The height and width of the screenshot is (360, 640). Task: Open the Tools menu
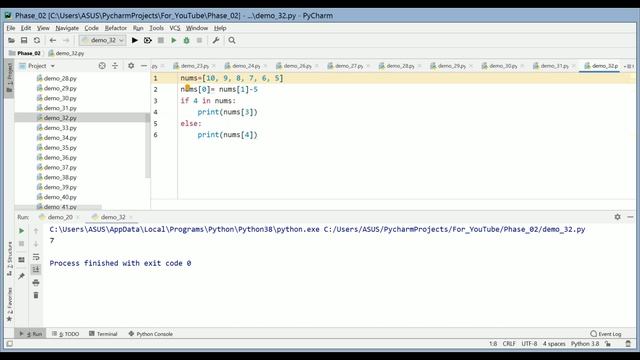tap(156, 28)
